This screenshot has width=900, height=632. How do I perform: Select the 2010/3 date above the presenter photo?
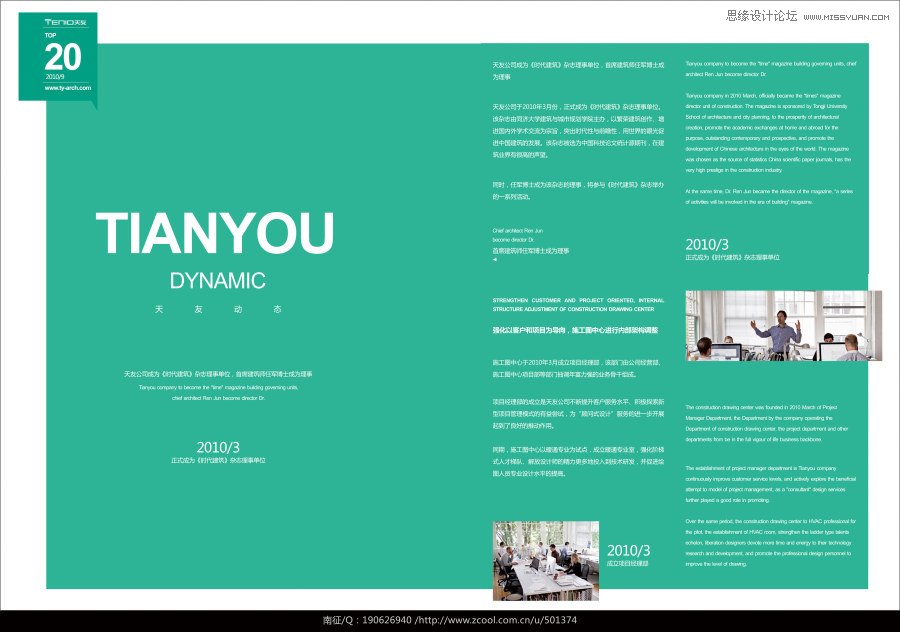(707, 245)
